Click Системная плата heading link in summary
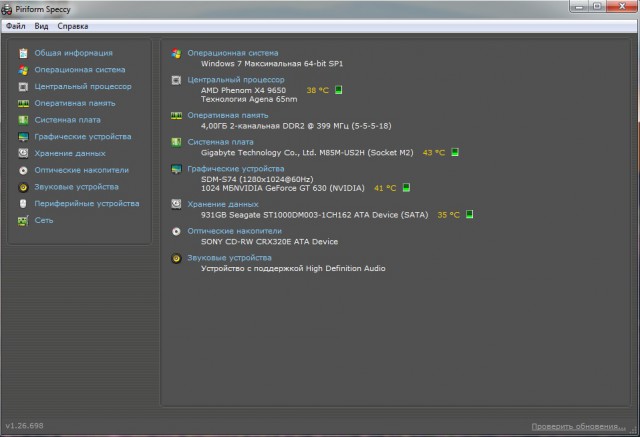 click(220, 142)
